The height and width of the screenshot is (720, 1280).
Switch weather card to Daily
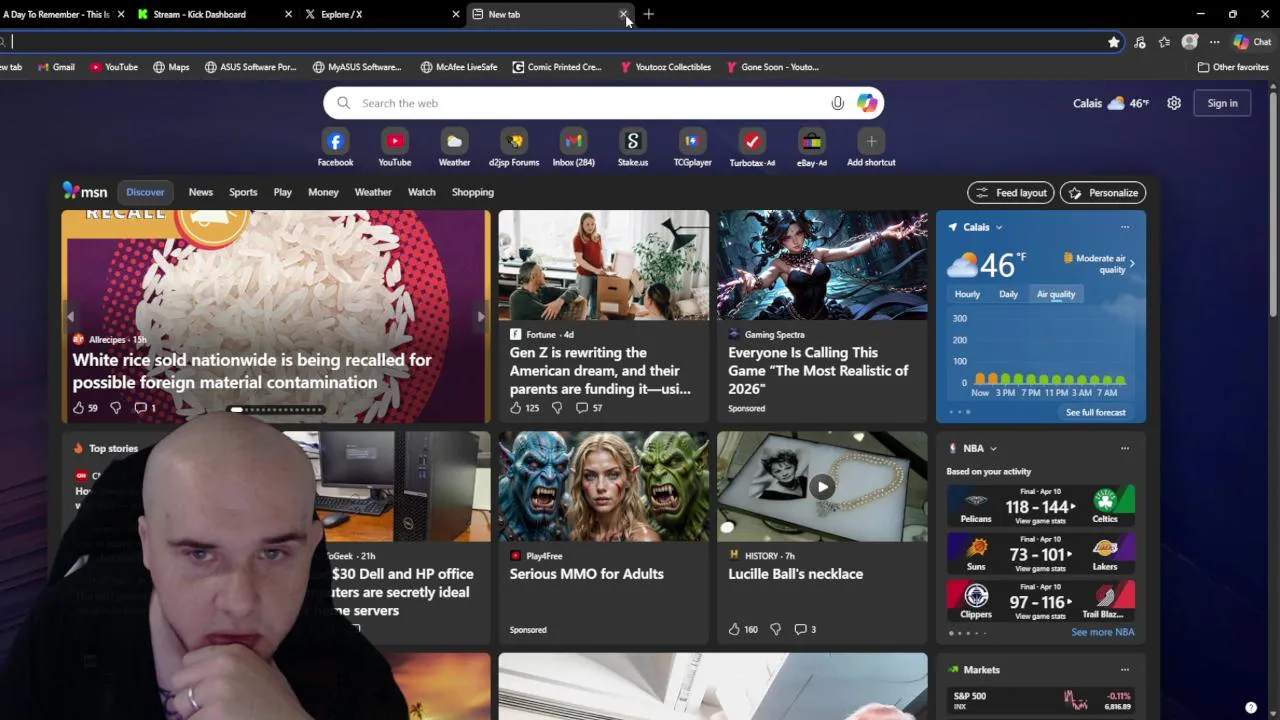click(x=1008, y=294)
